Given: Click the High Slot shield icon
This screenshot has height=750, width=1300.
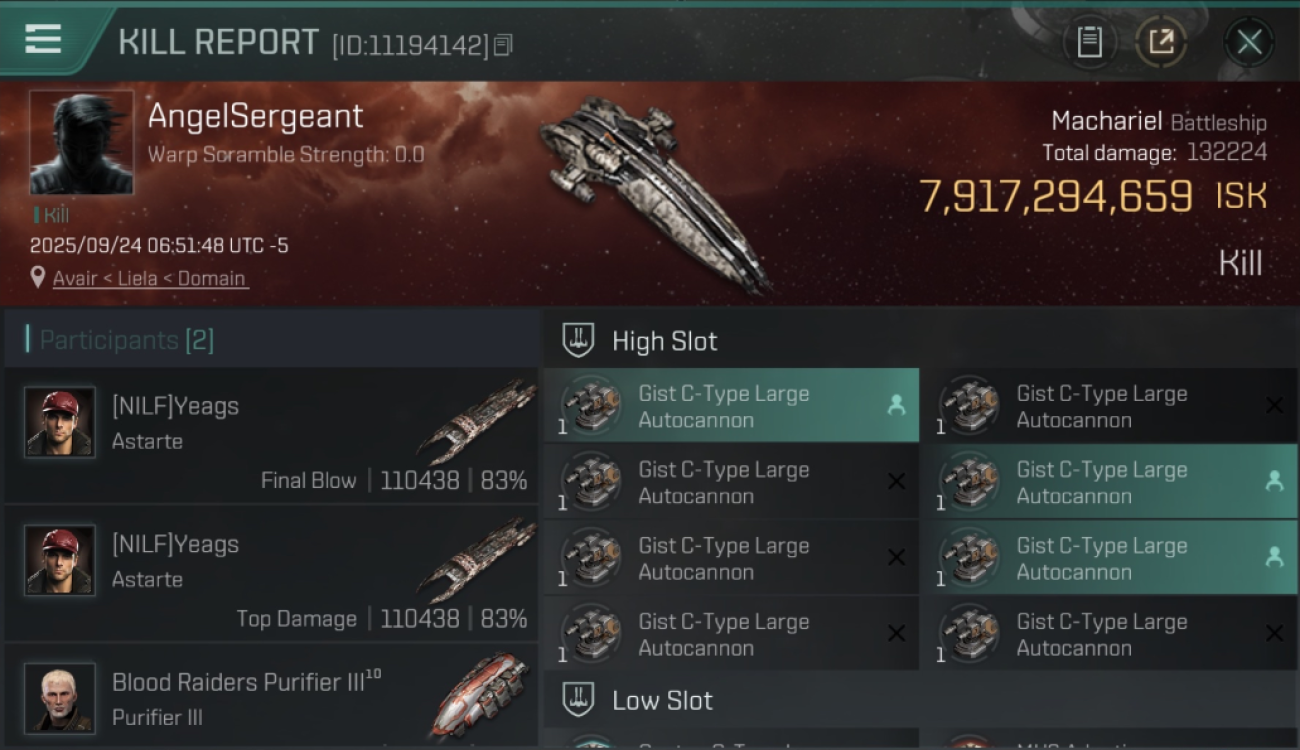Looking at the screenshot, I should point(579,340).
